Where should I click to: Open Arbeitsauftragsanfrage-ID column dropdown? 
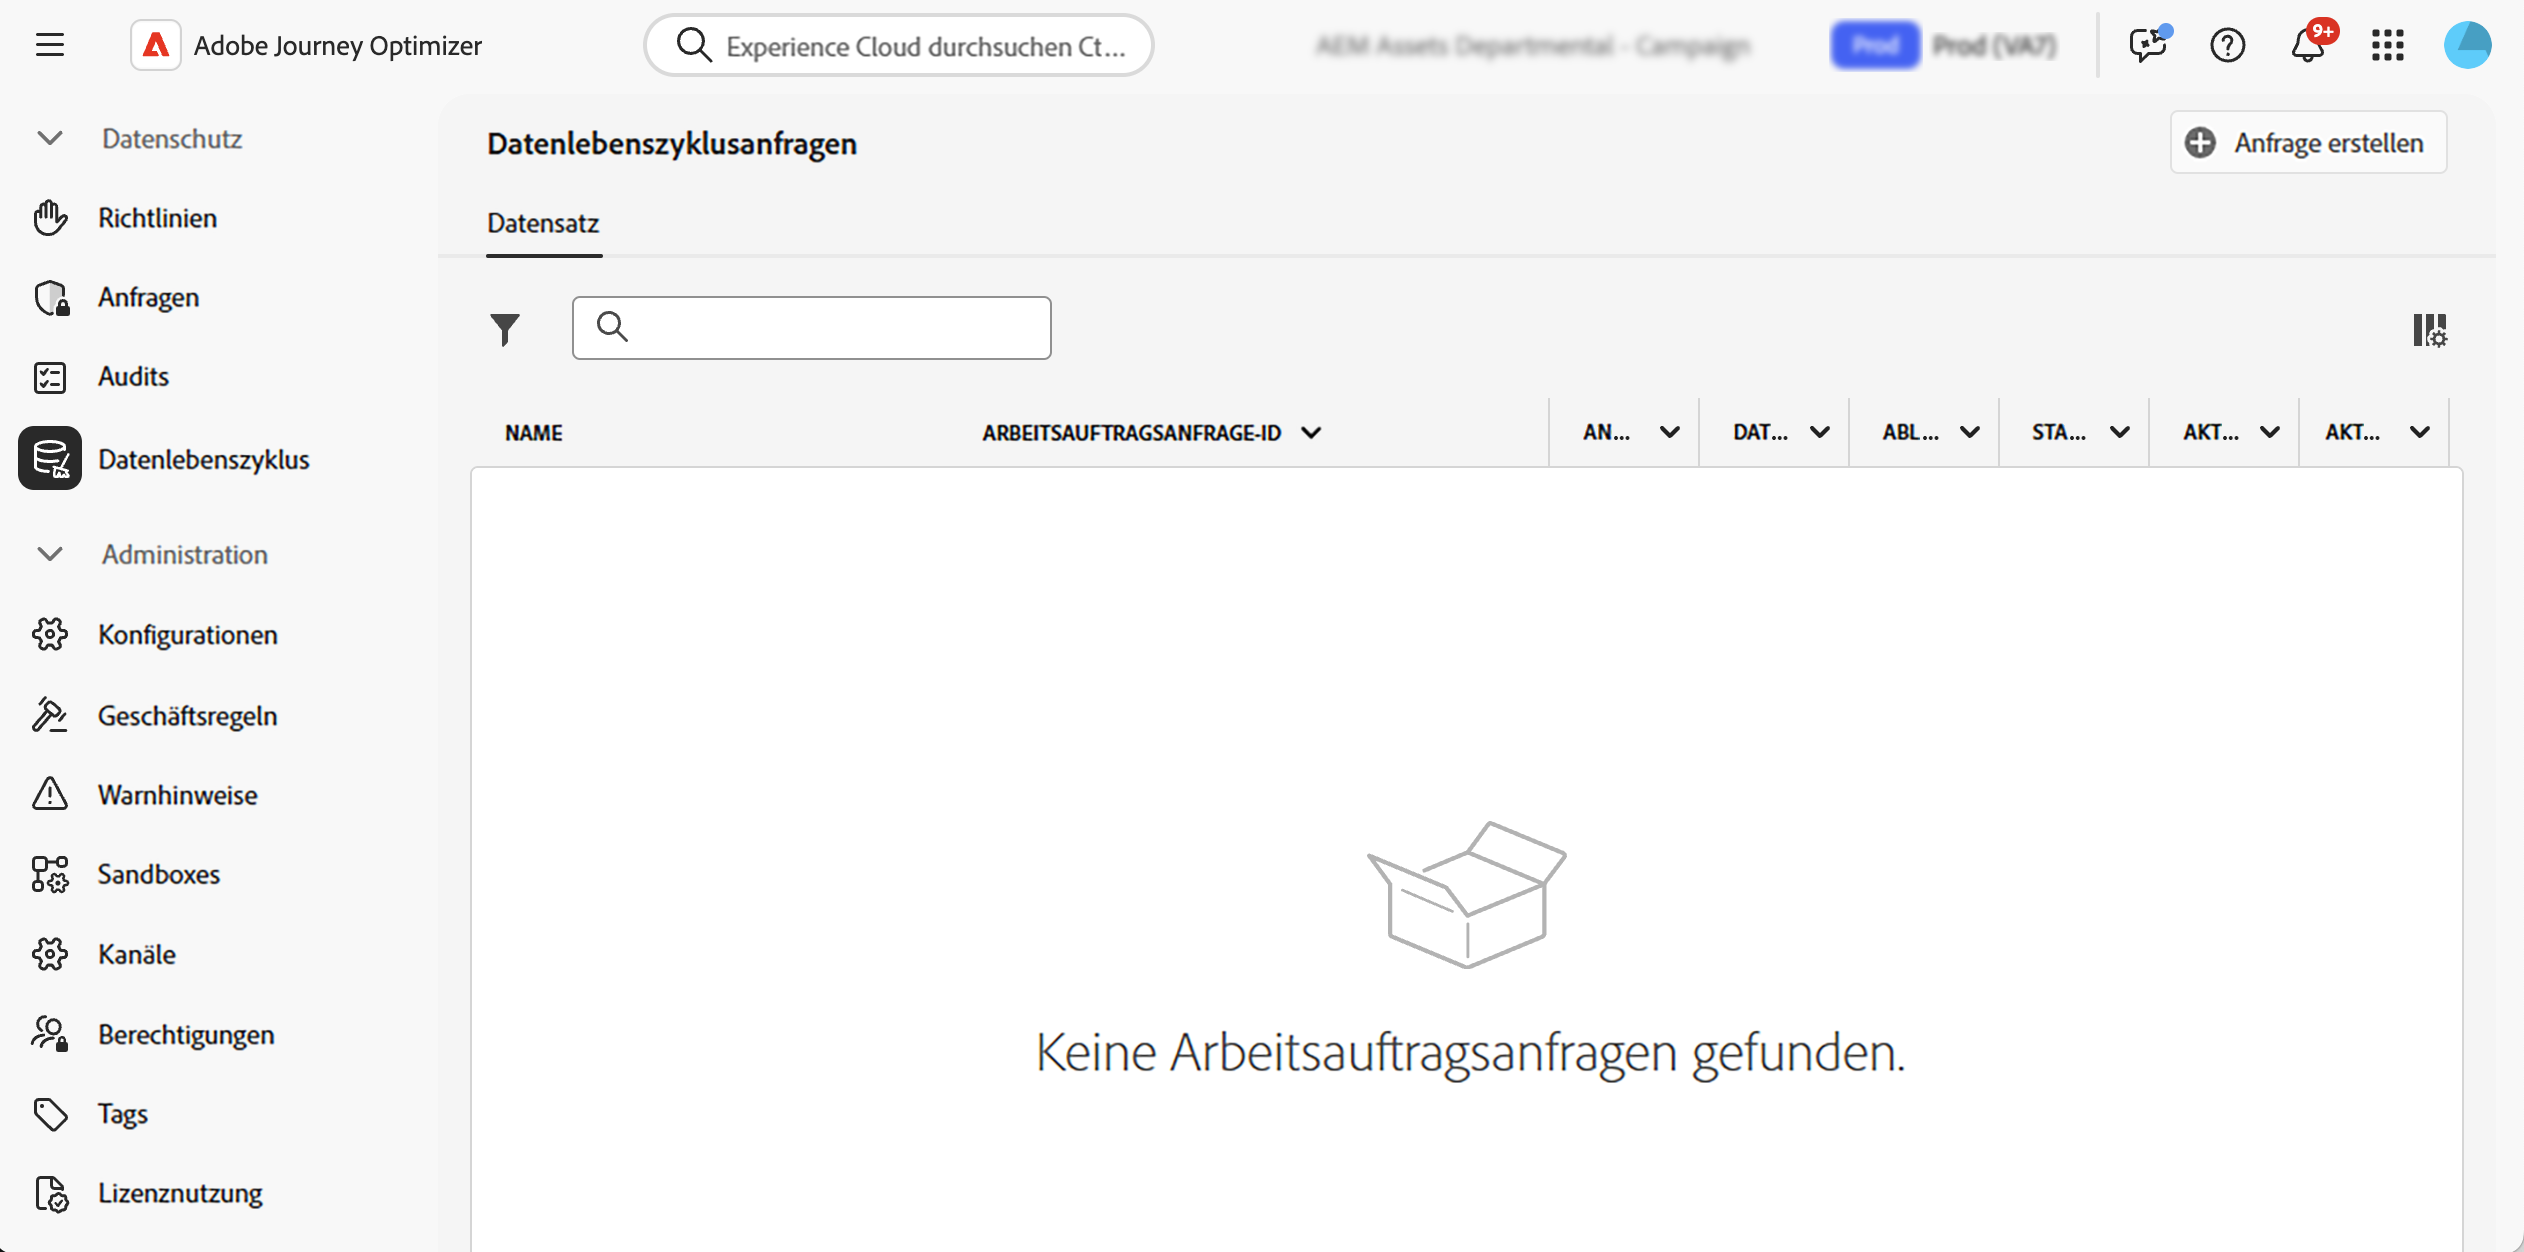(1311, 432)
